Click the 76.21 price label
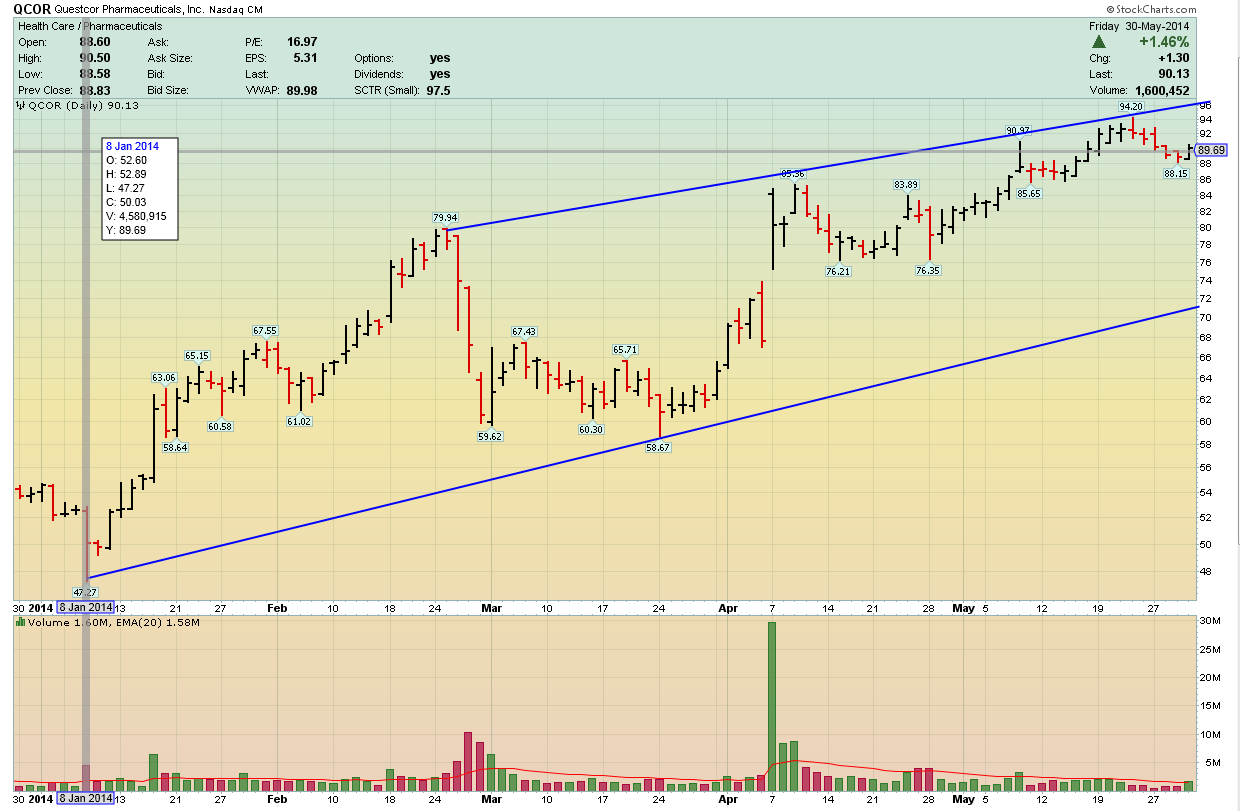The image size is (1240, 811). point(838,271)
